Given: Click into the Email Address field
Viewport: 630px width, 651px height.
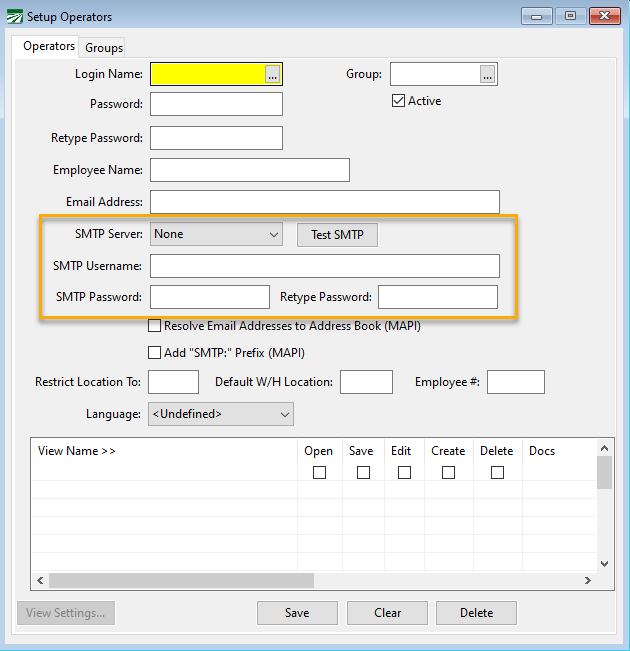Looking at the screenshot, I should click(324, 202).
